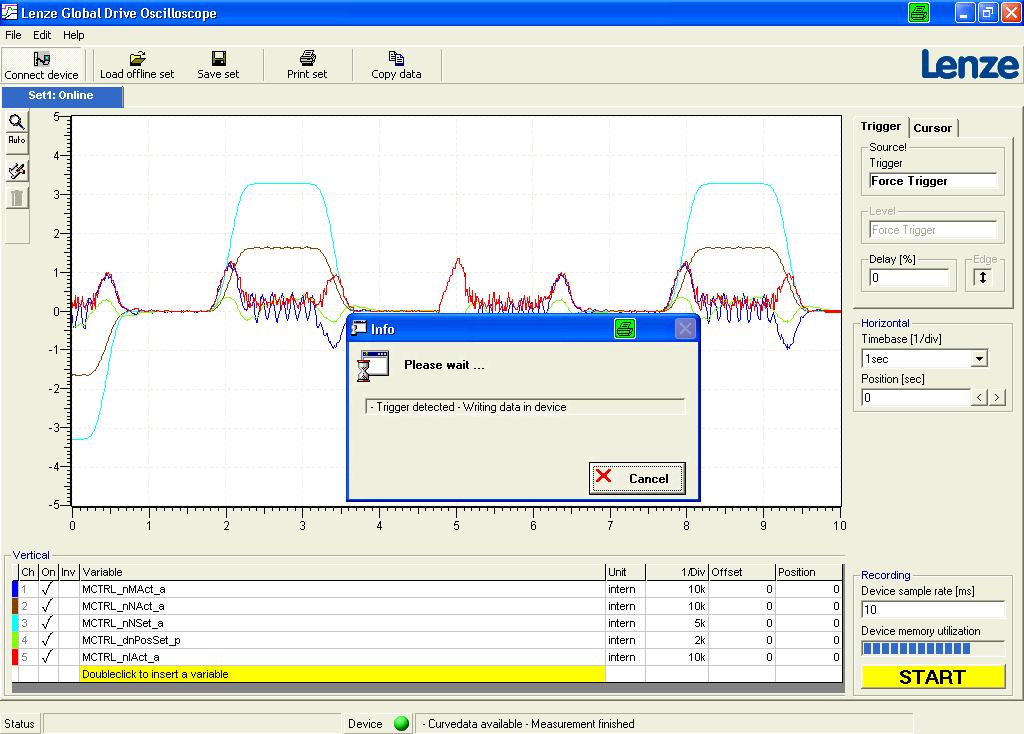
Task: Open the File menu
Action: pos(13,35)
